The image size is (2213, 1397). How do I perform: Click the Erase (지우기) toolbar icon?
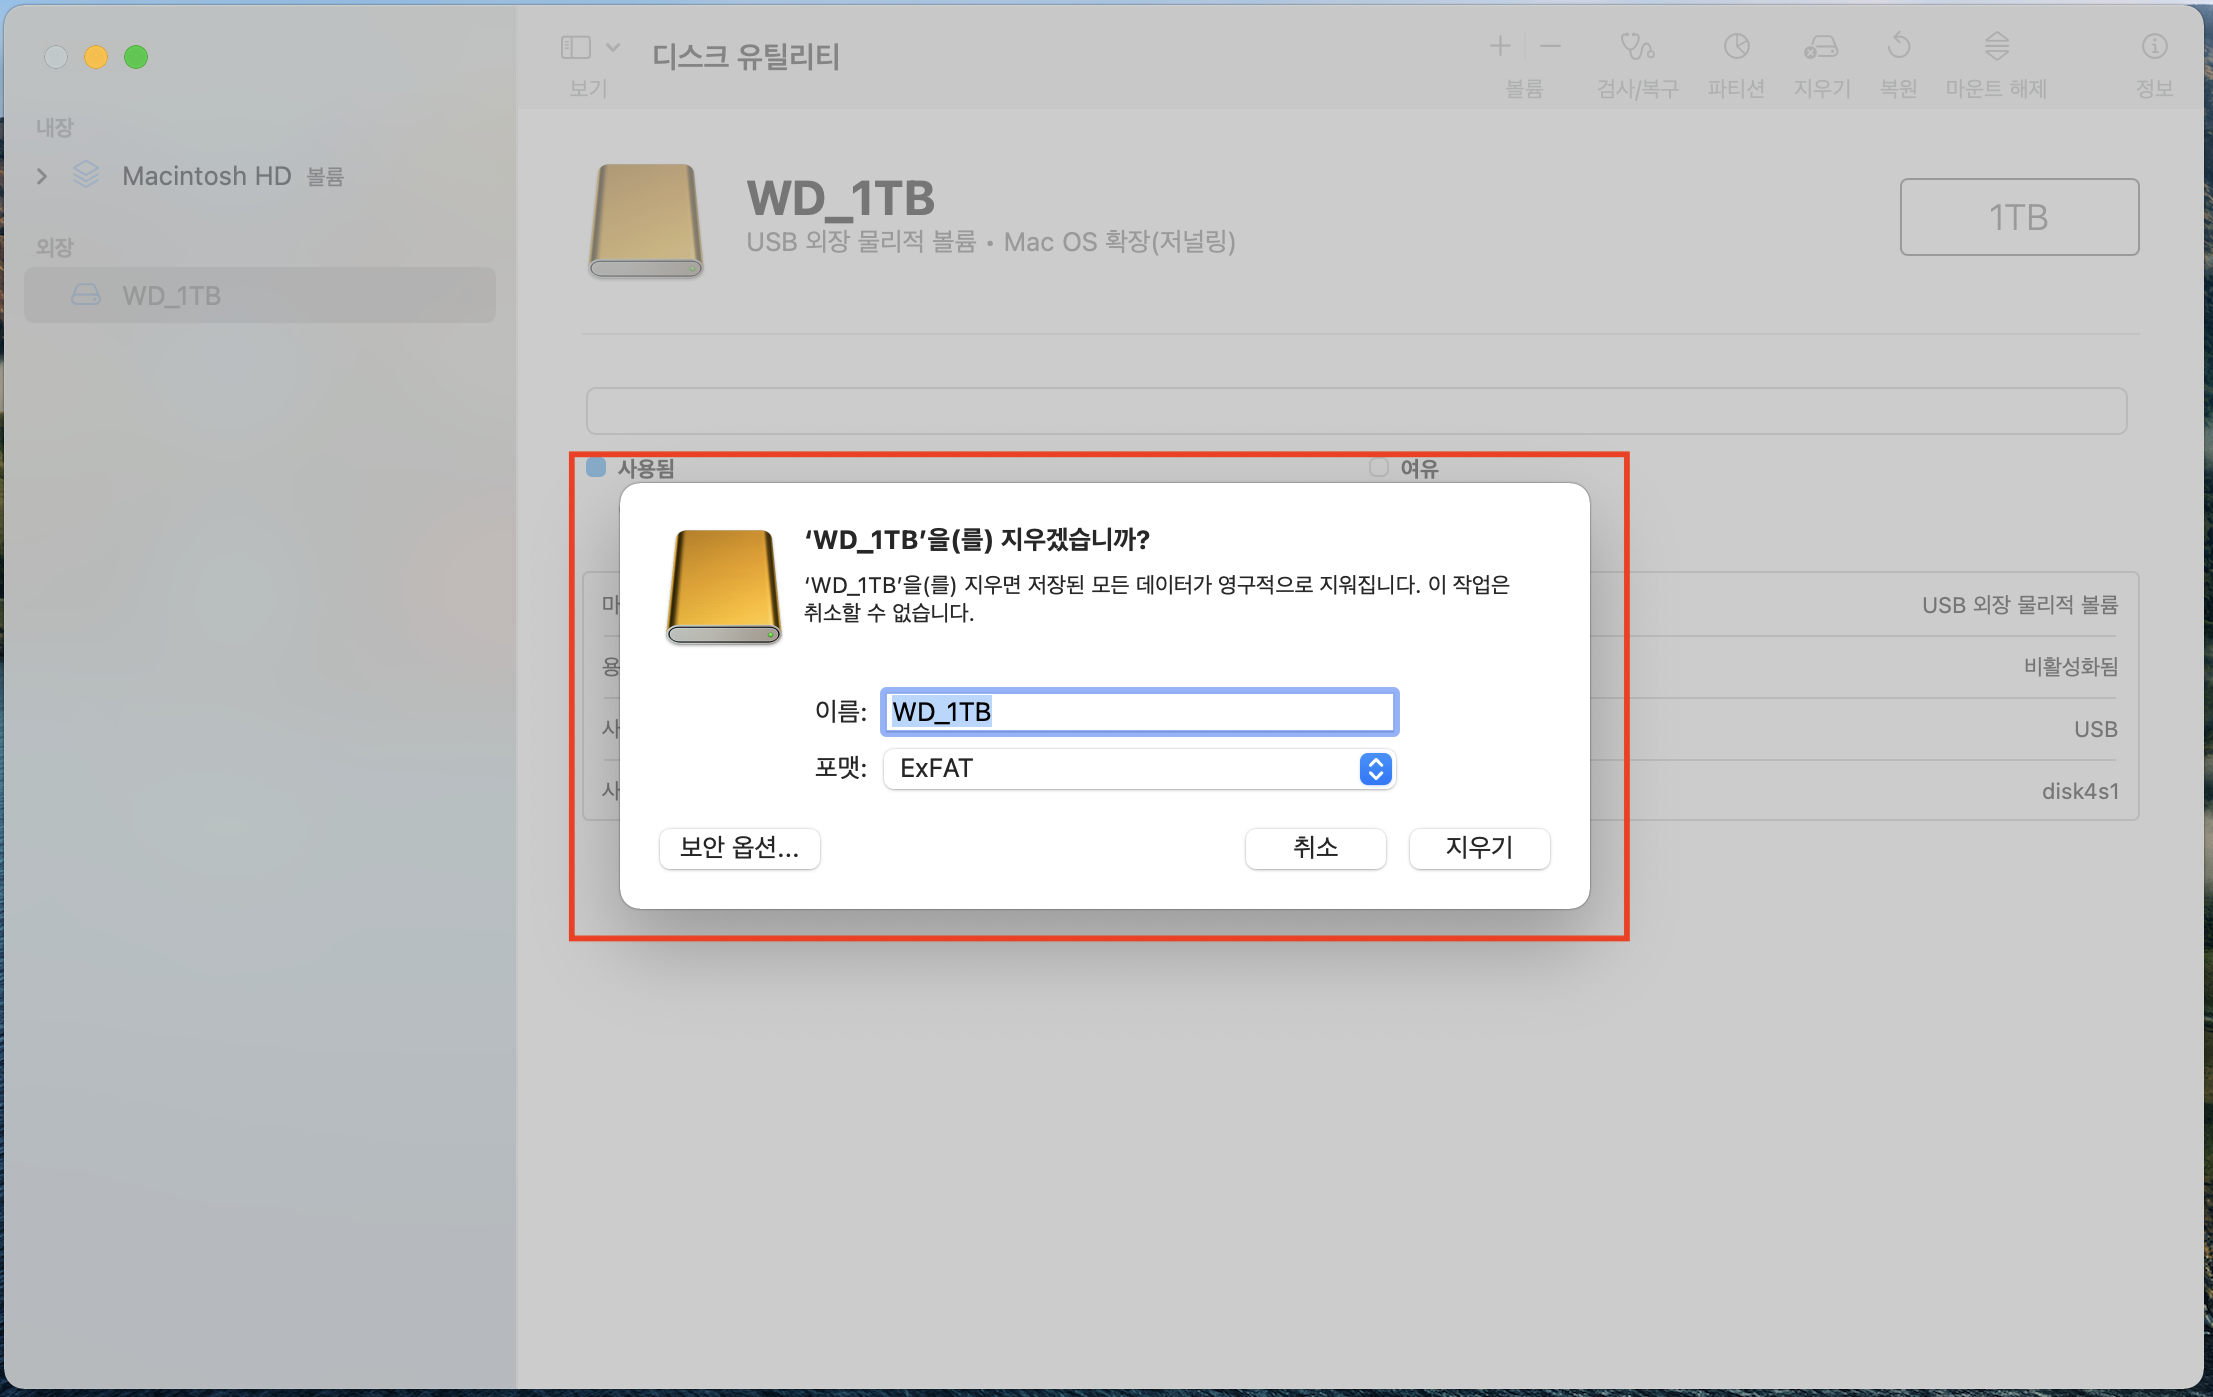coord(1821,47)
